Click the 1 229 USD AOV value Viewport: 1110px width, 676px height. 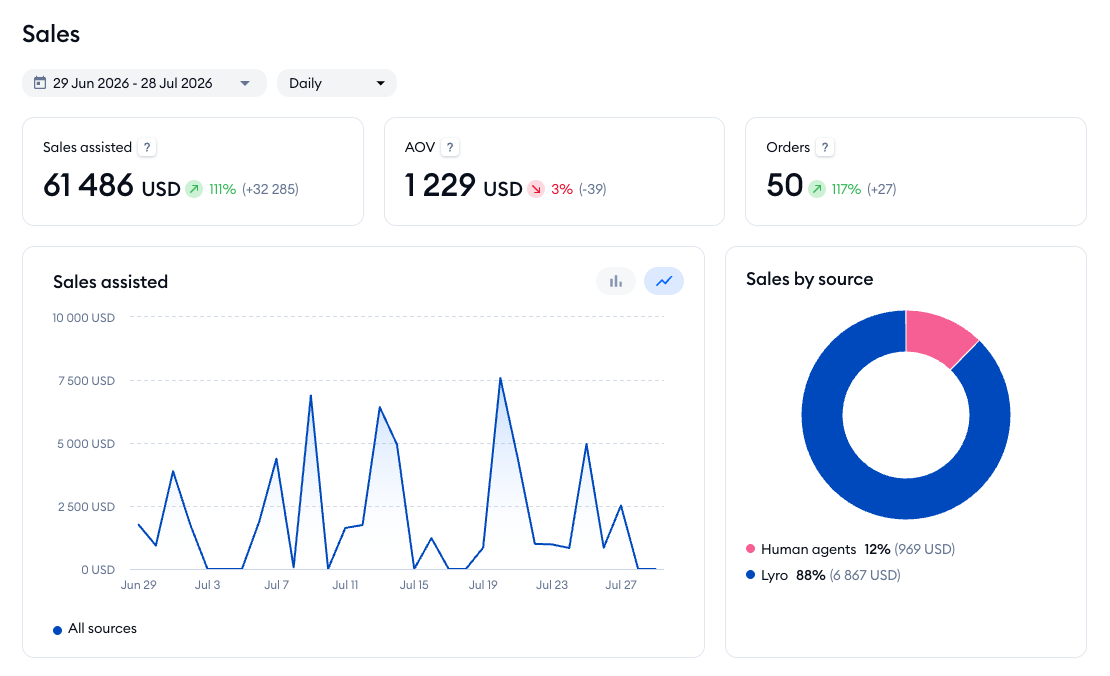[463, 186]
